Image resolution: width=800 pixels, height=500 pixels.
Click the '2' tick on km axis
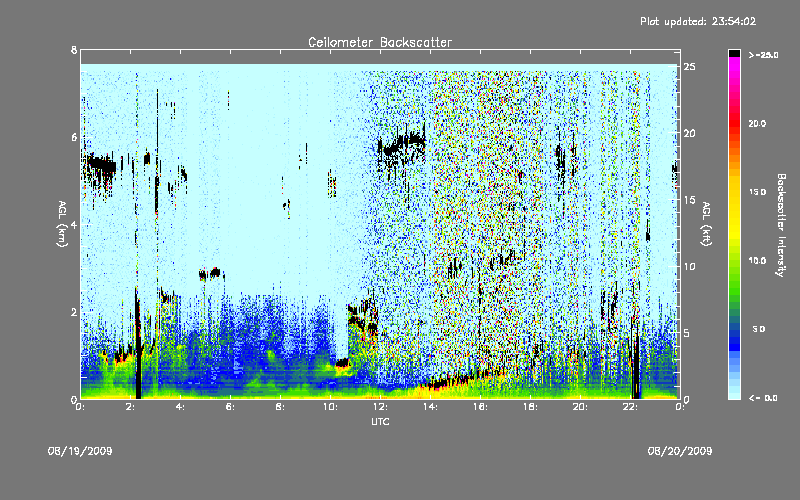(74, 312)
